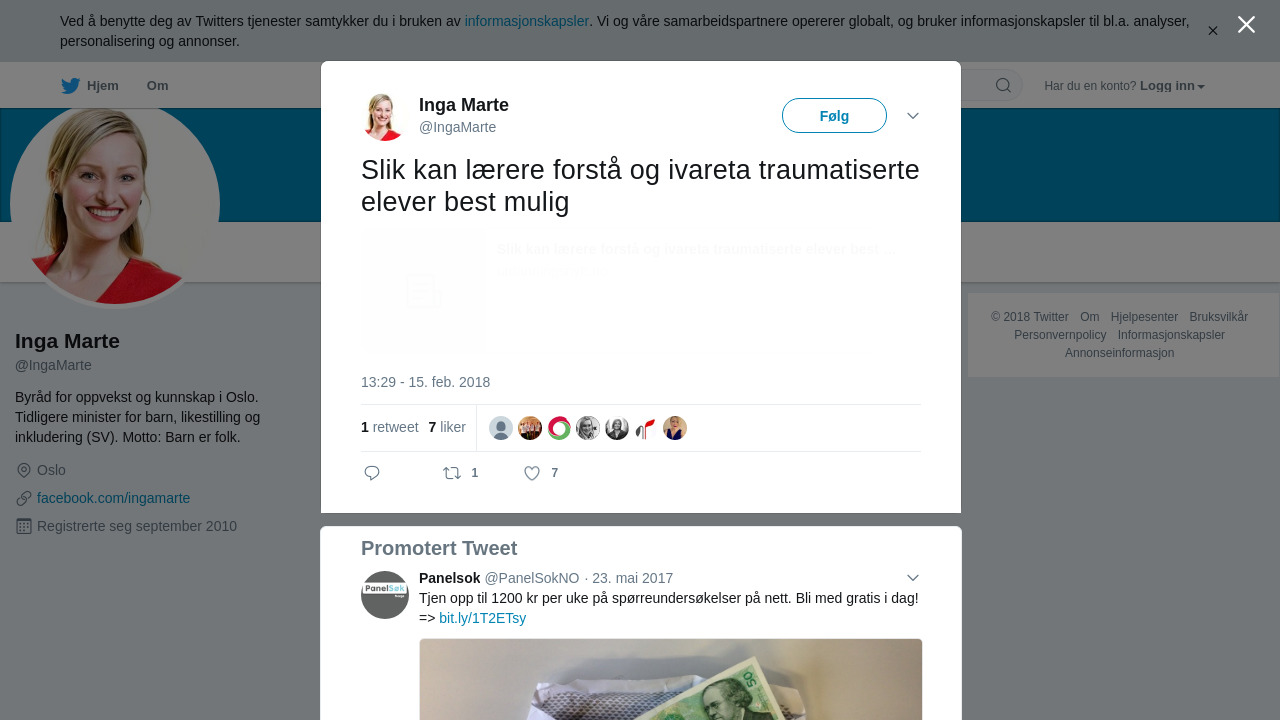Expand tweet options chevron next to Følg
1280x720 pixels.
coord(913,116)
